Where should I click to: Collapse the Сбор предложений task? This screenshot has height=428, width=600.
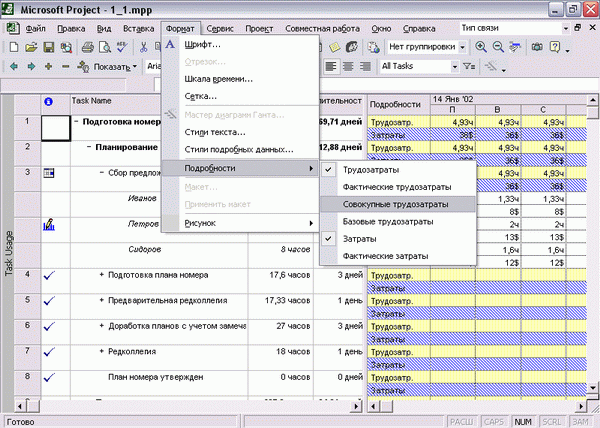point(102,173)
